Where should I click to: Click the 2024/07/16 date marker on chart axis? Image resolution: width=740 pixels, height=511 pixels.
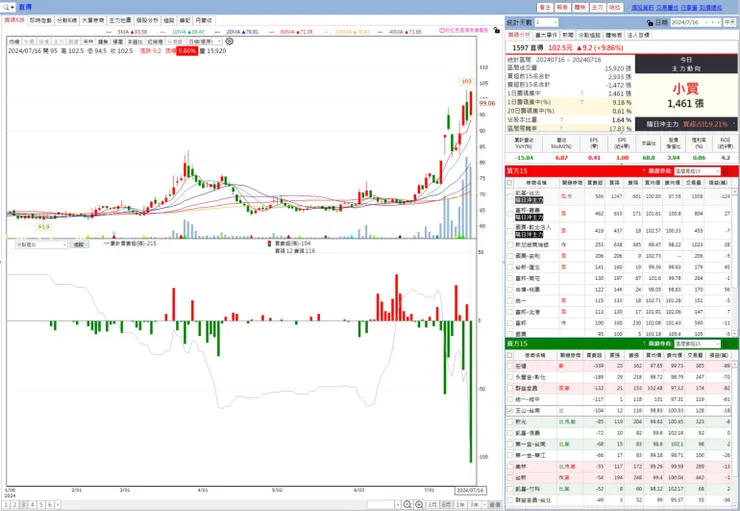[x=470, y=491]
